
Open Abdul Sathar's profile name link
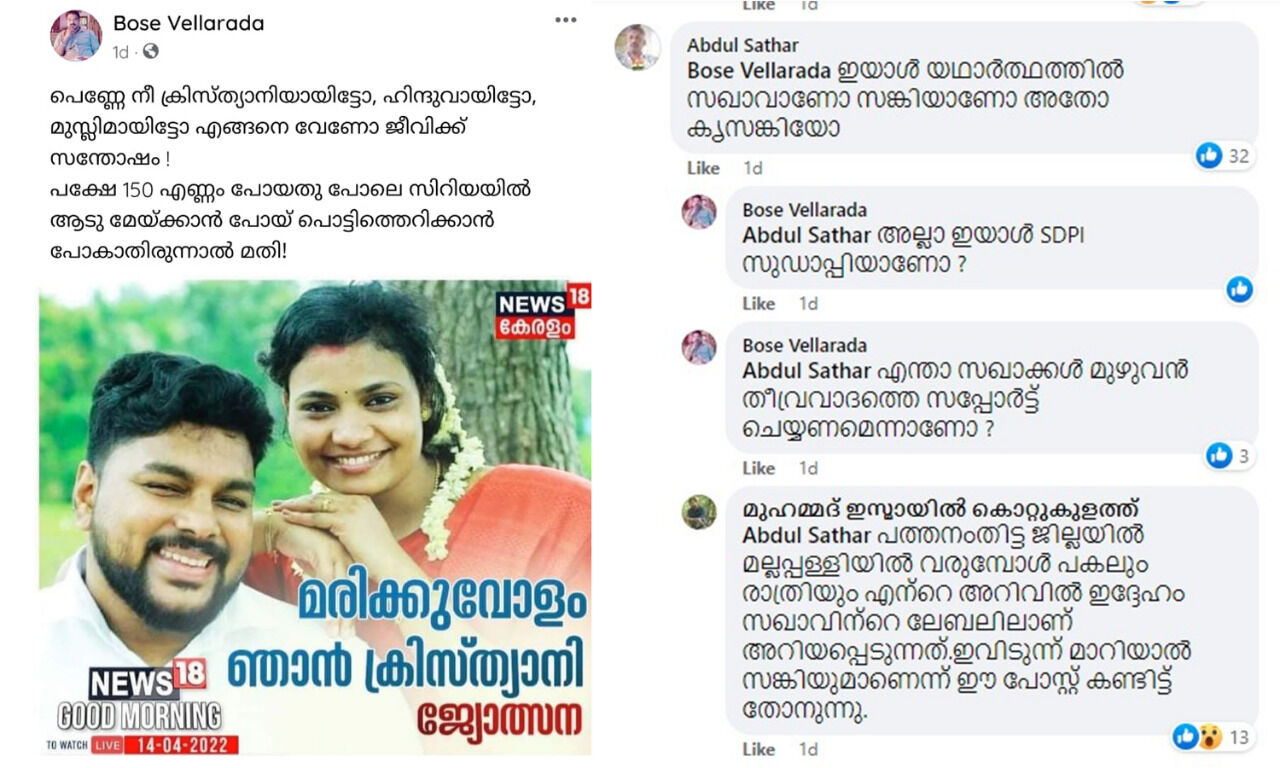pyautogui.click(x=743, y=46)
